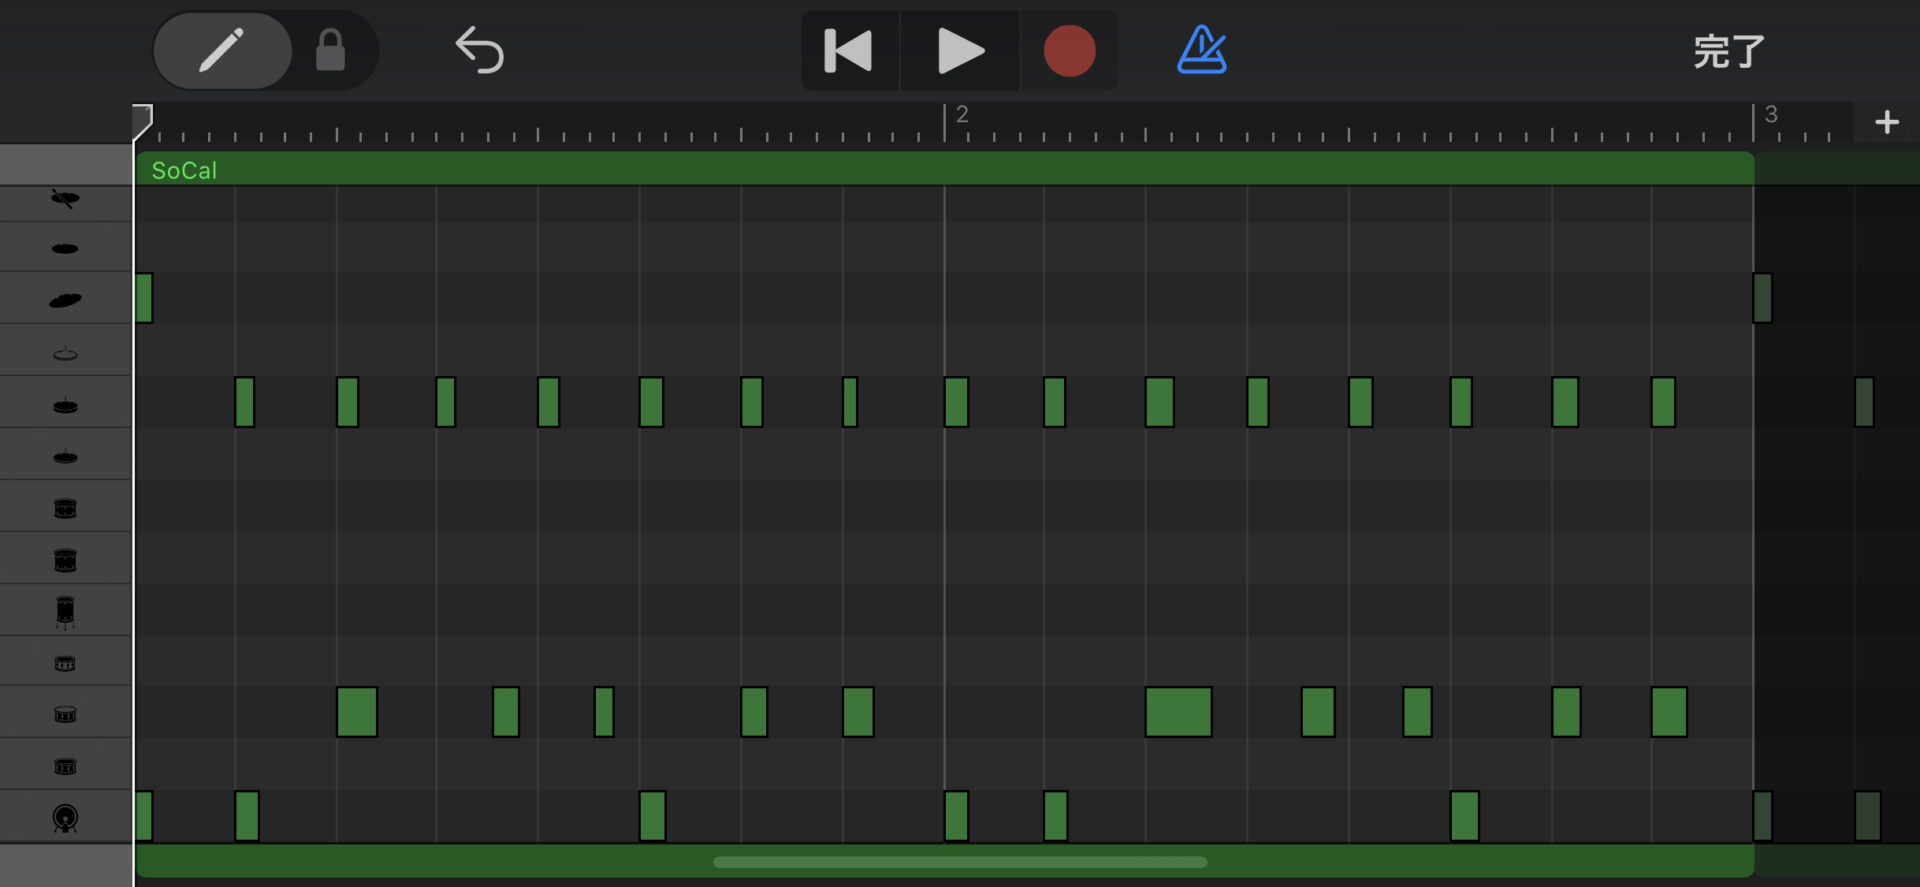Select the light-headed snare icon with notes
Image resolution: width=1920 pixels, height=887 pixels.
coord(65,714)
